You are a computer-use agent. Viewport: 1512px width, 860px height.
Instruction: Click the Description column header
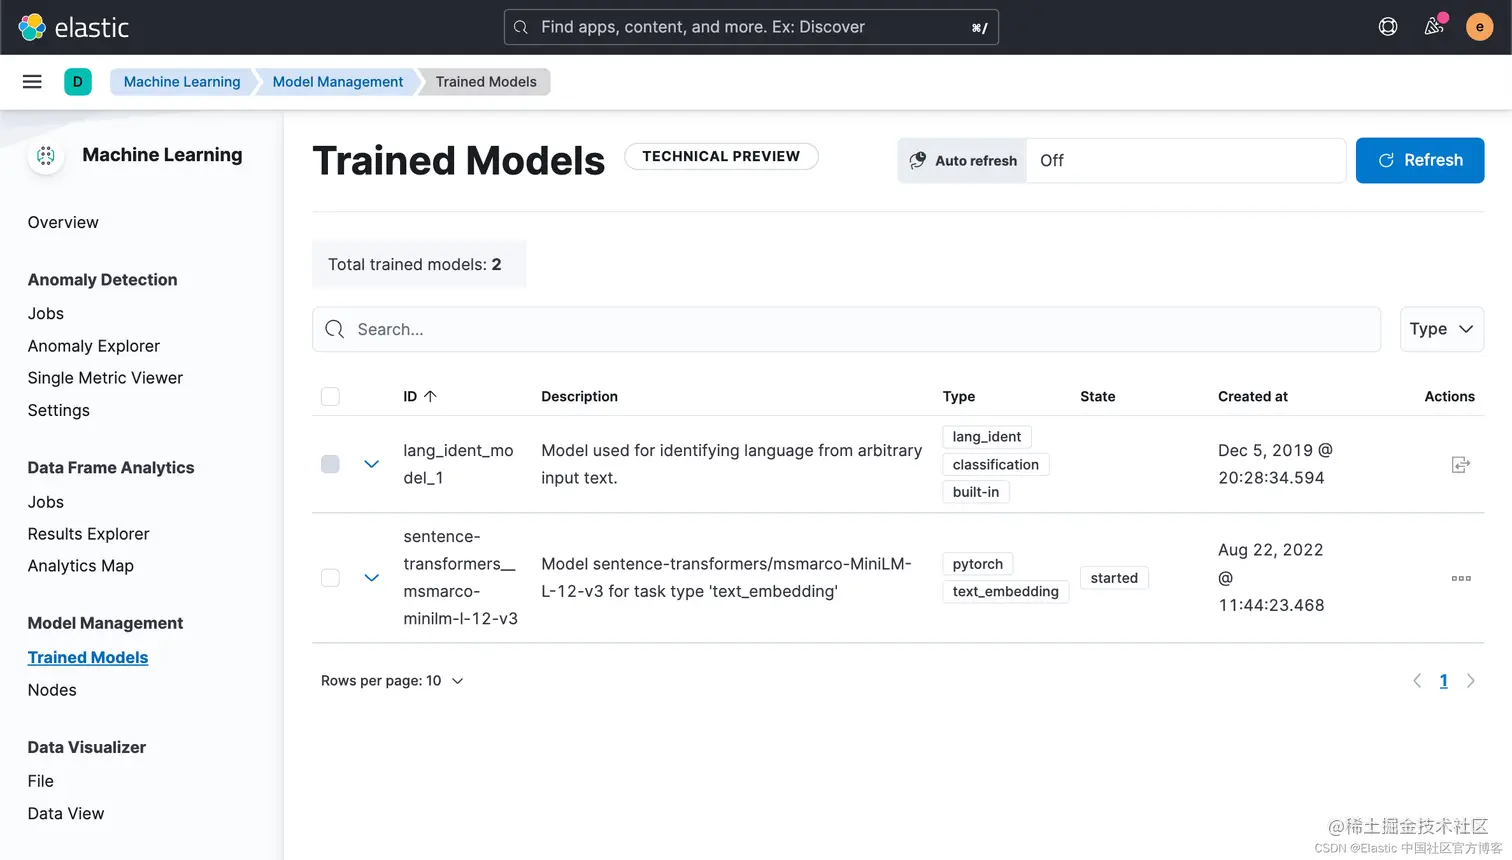[580, 396]
